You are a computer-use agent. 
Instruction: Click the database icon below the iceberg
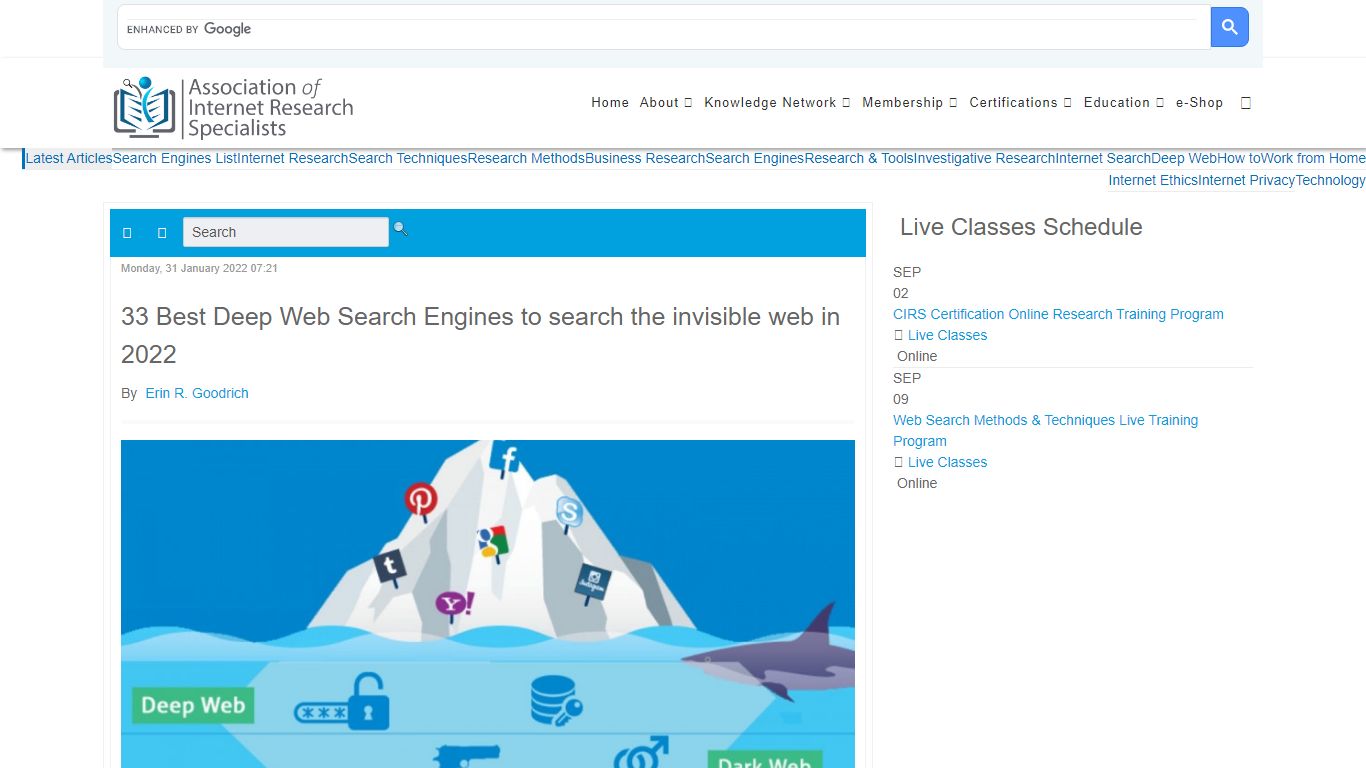coord(554,700)
